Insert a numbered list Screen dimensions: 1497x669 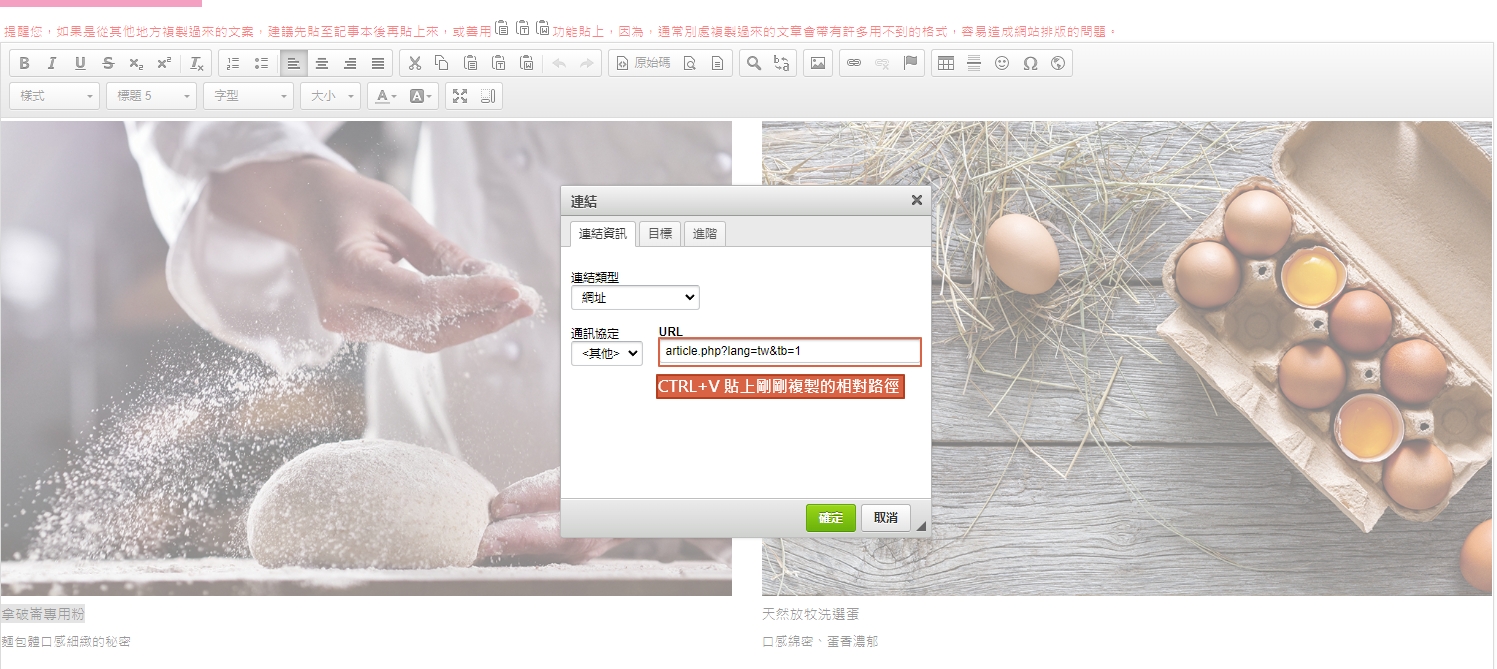[233, 63]
